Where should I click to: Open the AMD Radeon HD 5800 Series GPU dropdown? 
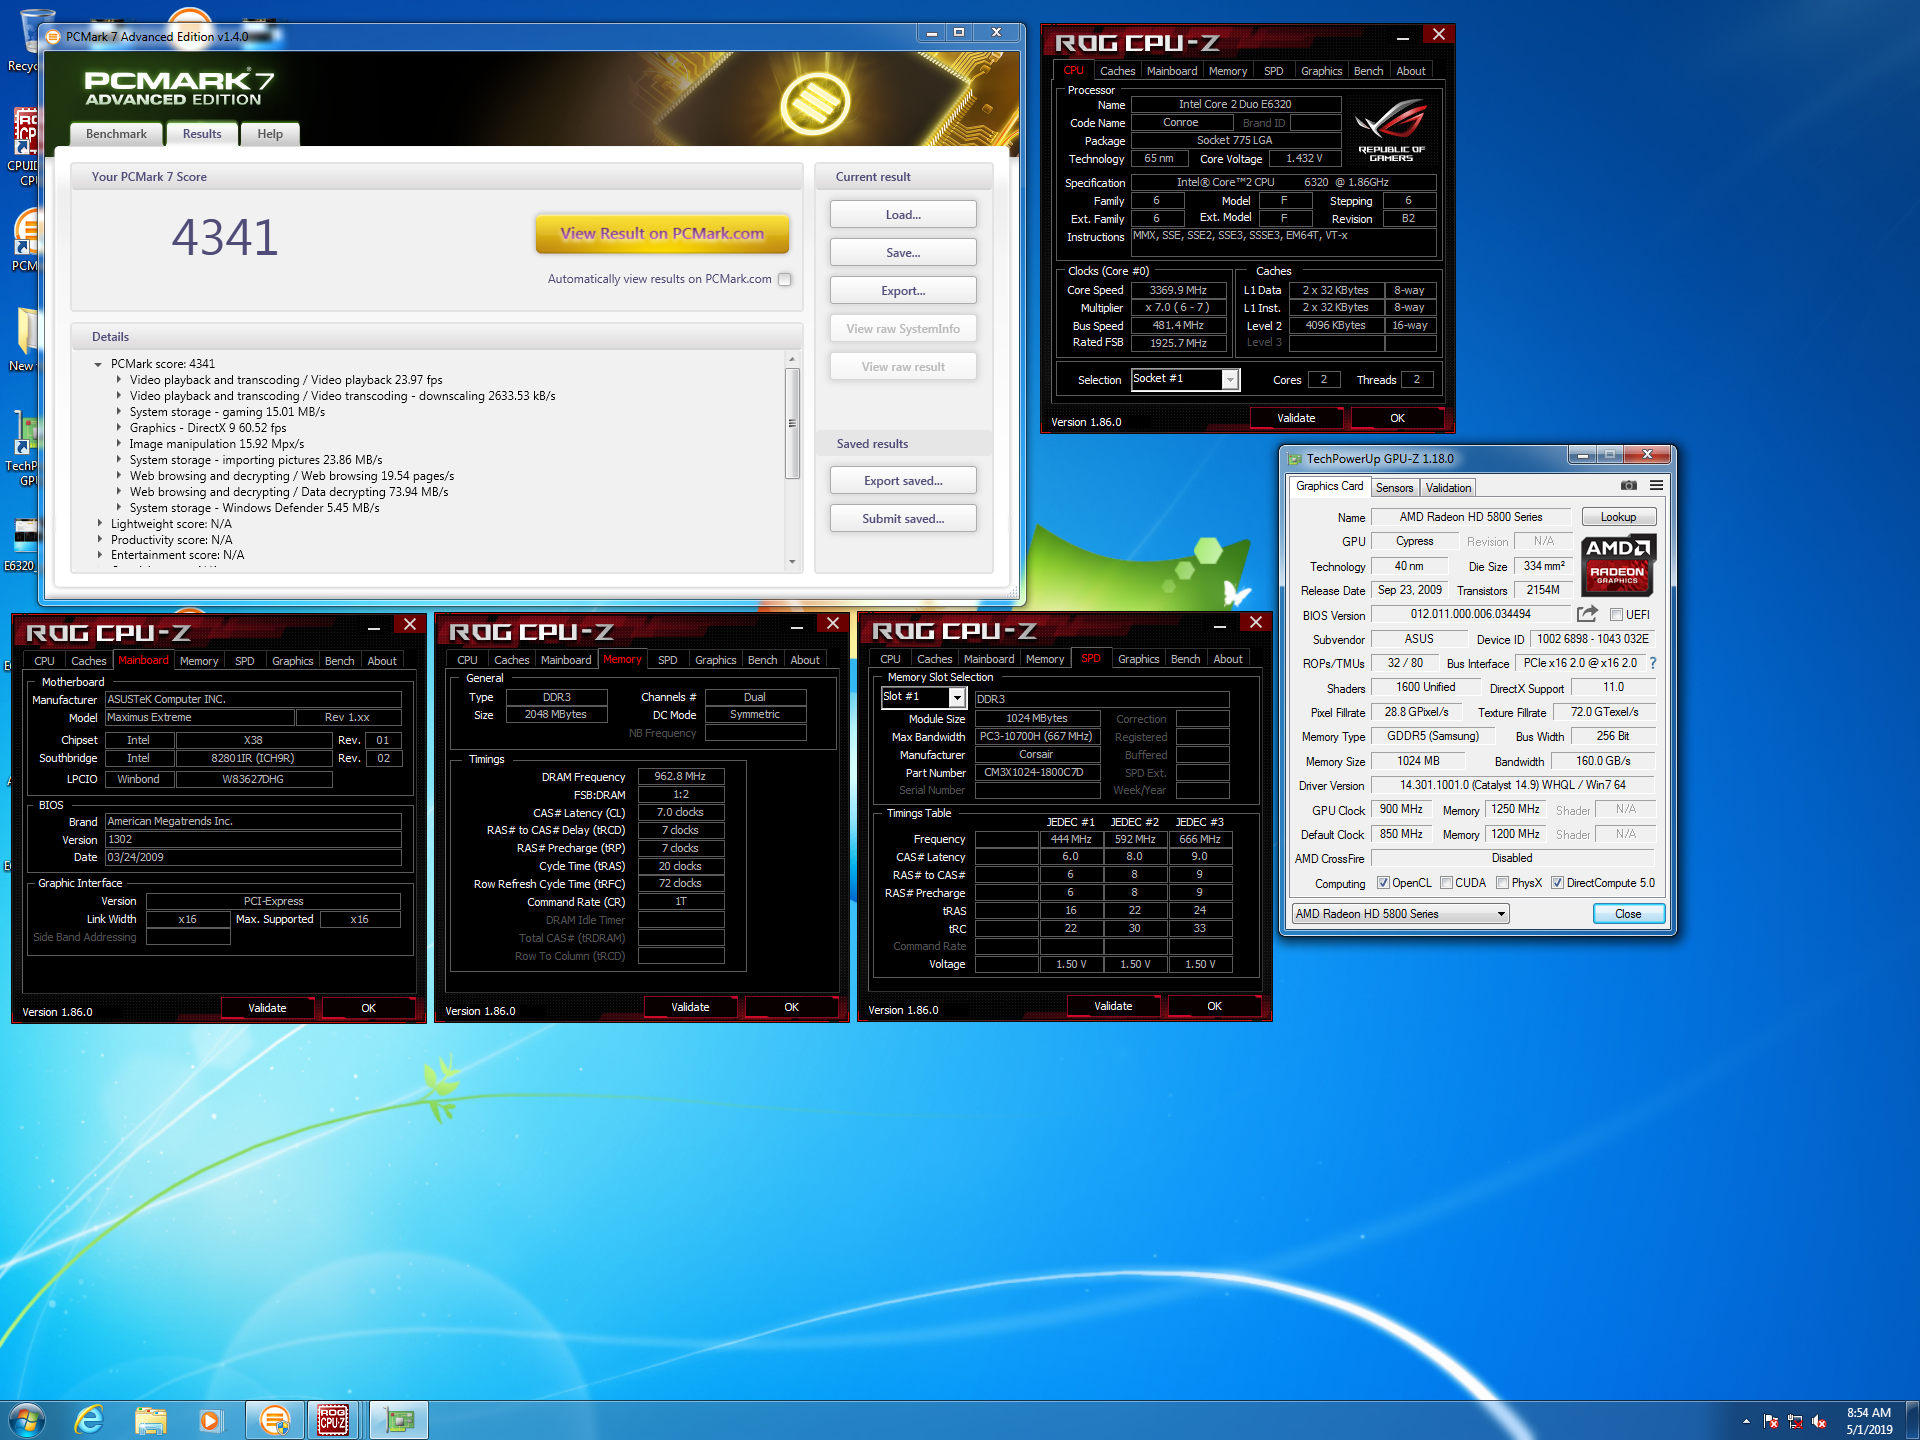1400,913
